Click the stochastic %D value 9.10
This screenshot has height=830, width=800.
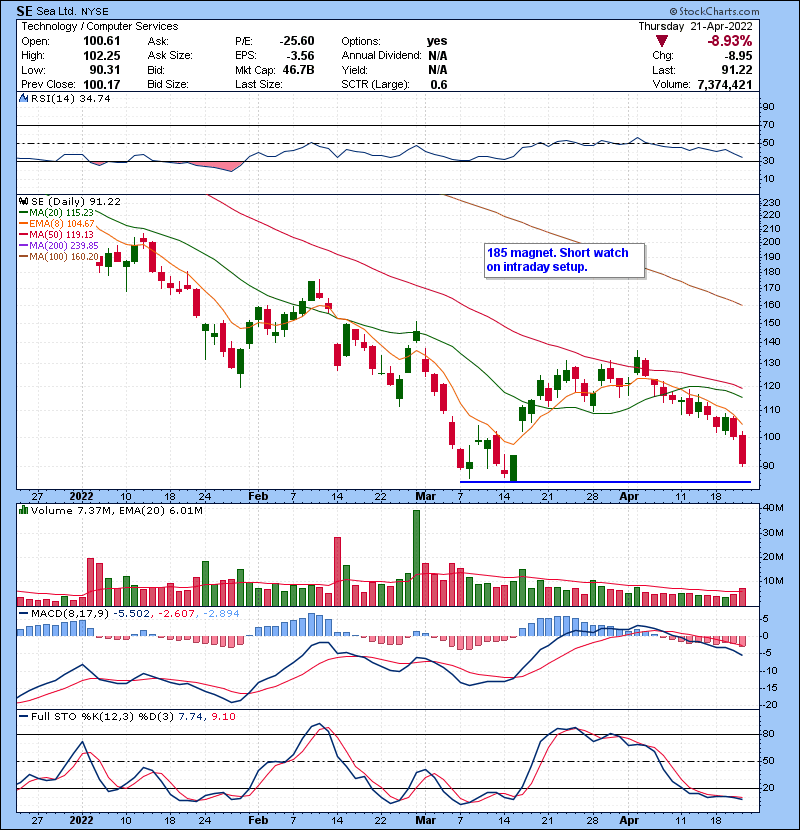(x=223, y=716)
